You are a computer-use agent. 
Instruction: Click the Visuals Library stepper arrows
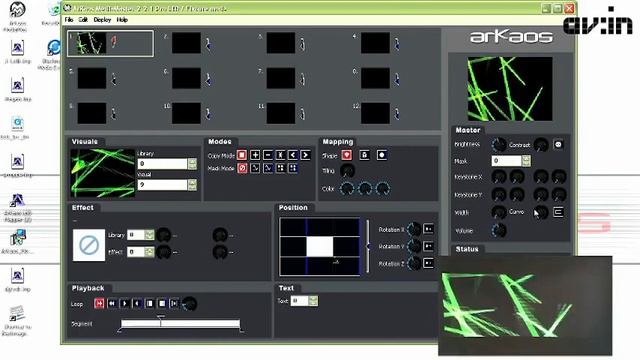[x=192, y=164]
